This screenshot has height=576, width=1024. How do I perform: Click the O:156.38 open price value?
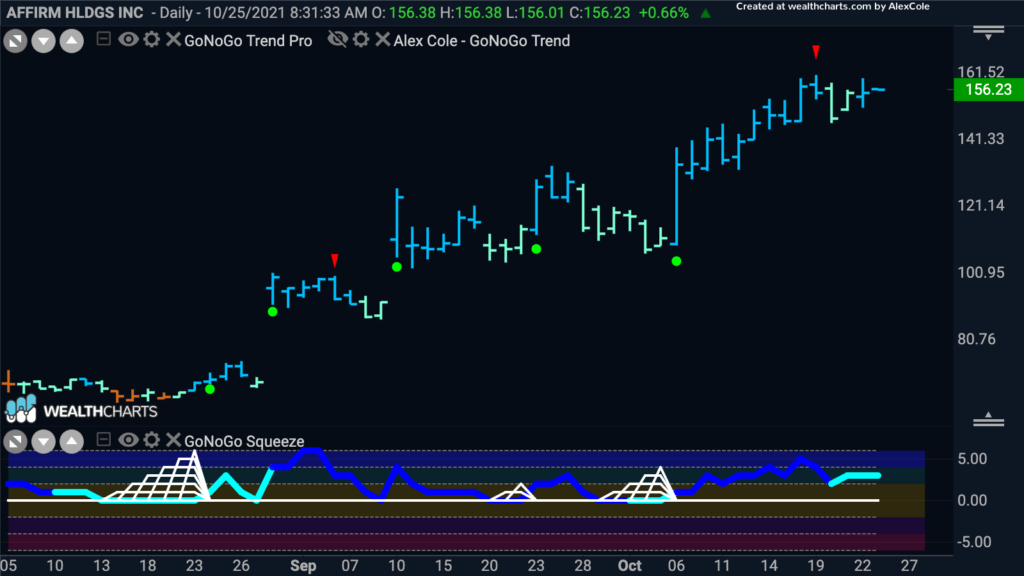406,13
